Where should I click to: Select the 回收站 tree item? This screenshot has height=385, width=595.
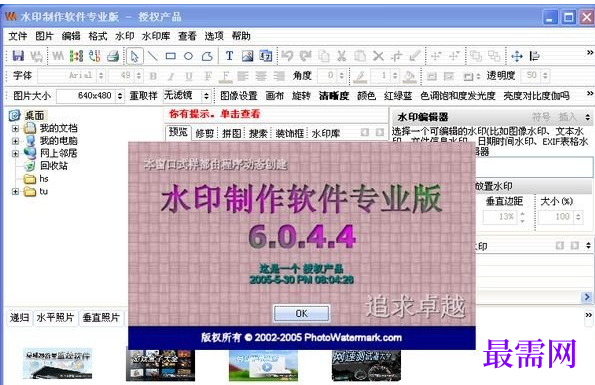pos(54,166)
